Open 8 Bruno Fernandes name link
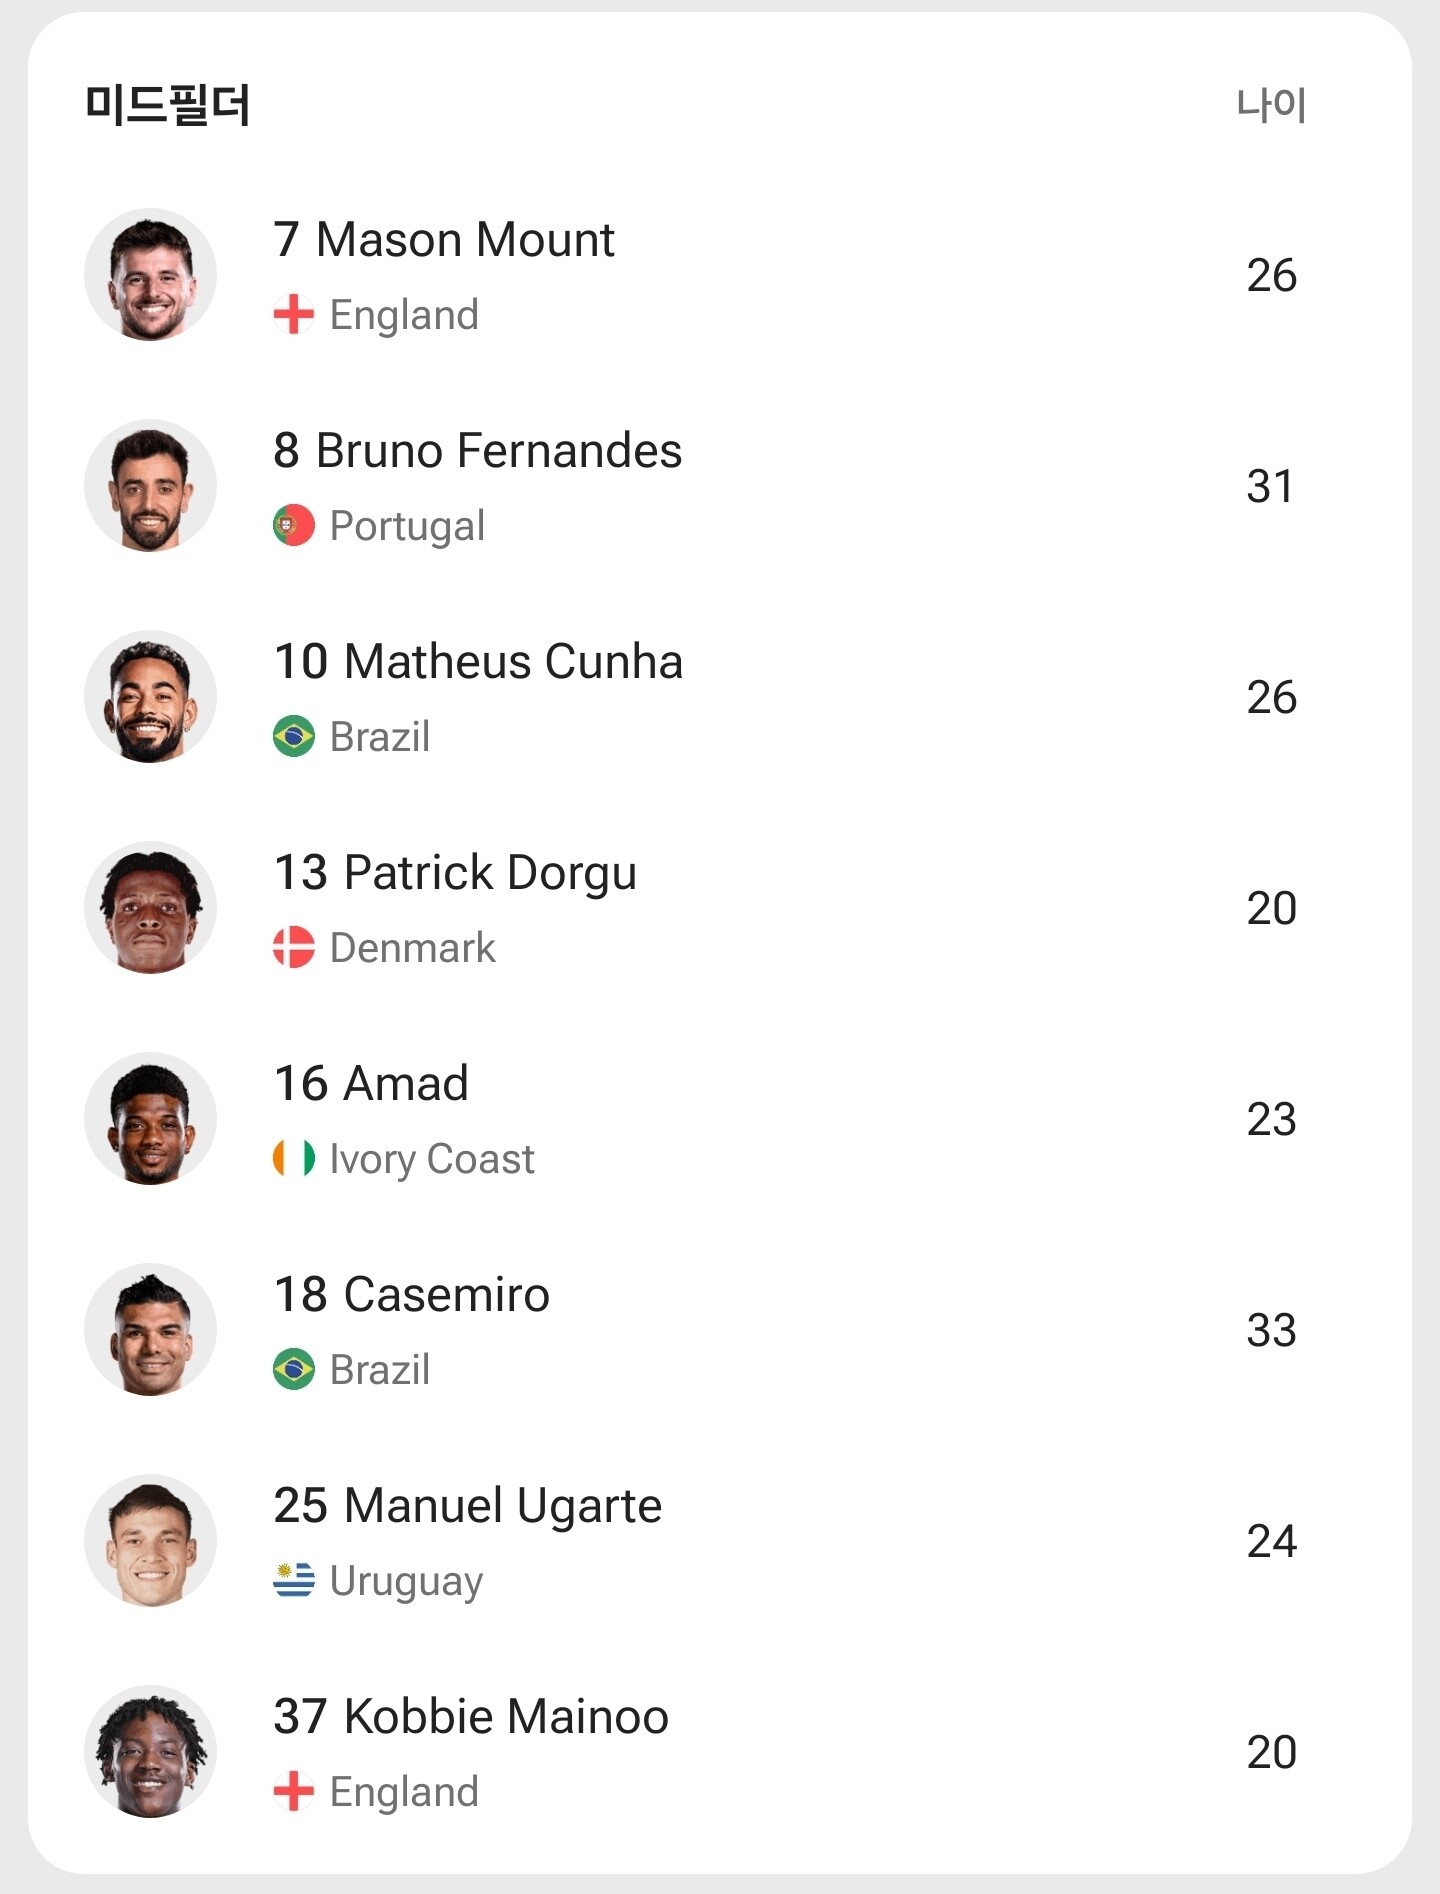The height and width of the screenshot is (1894, 1440). pos(477,451)
